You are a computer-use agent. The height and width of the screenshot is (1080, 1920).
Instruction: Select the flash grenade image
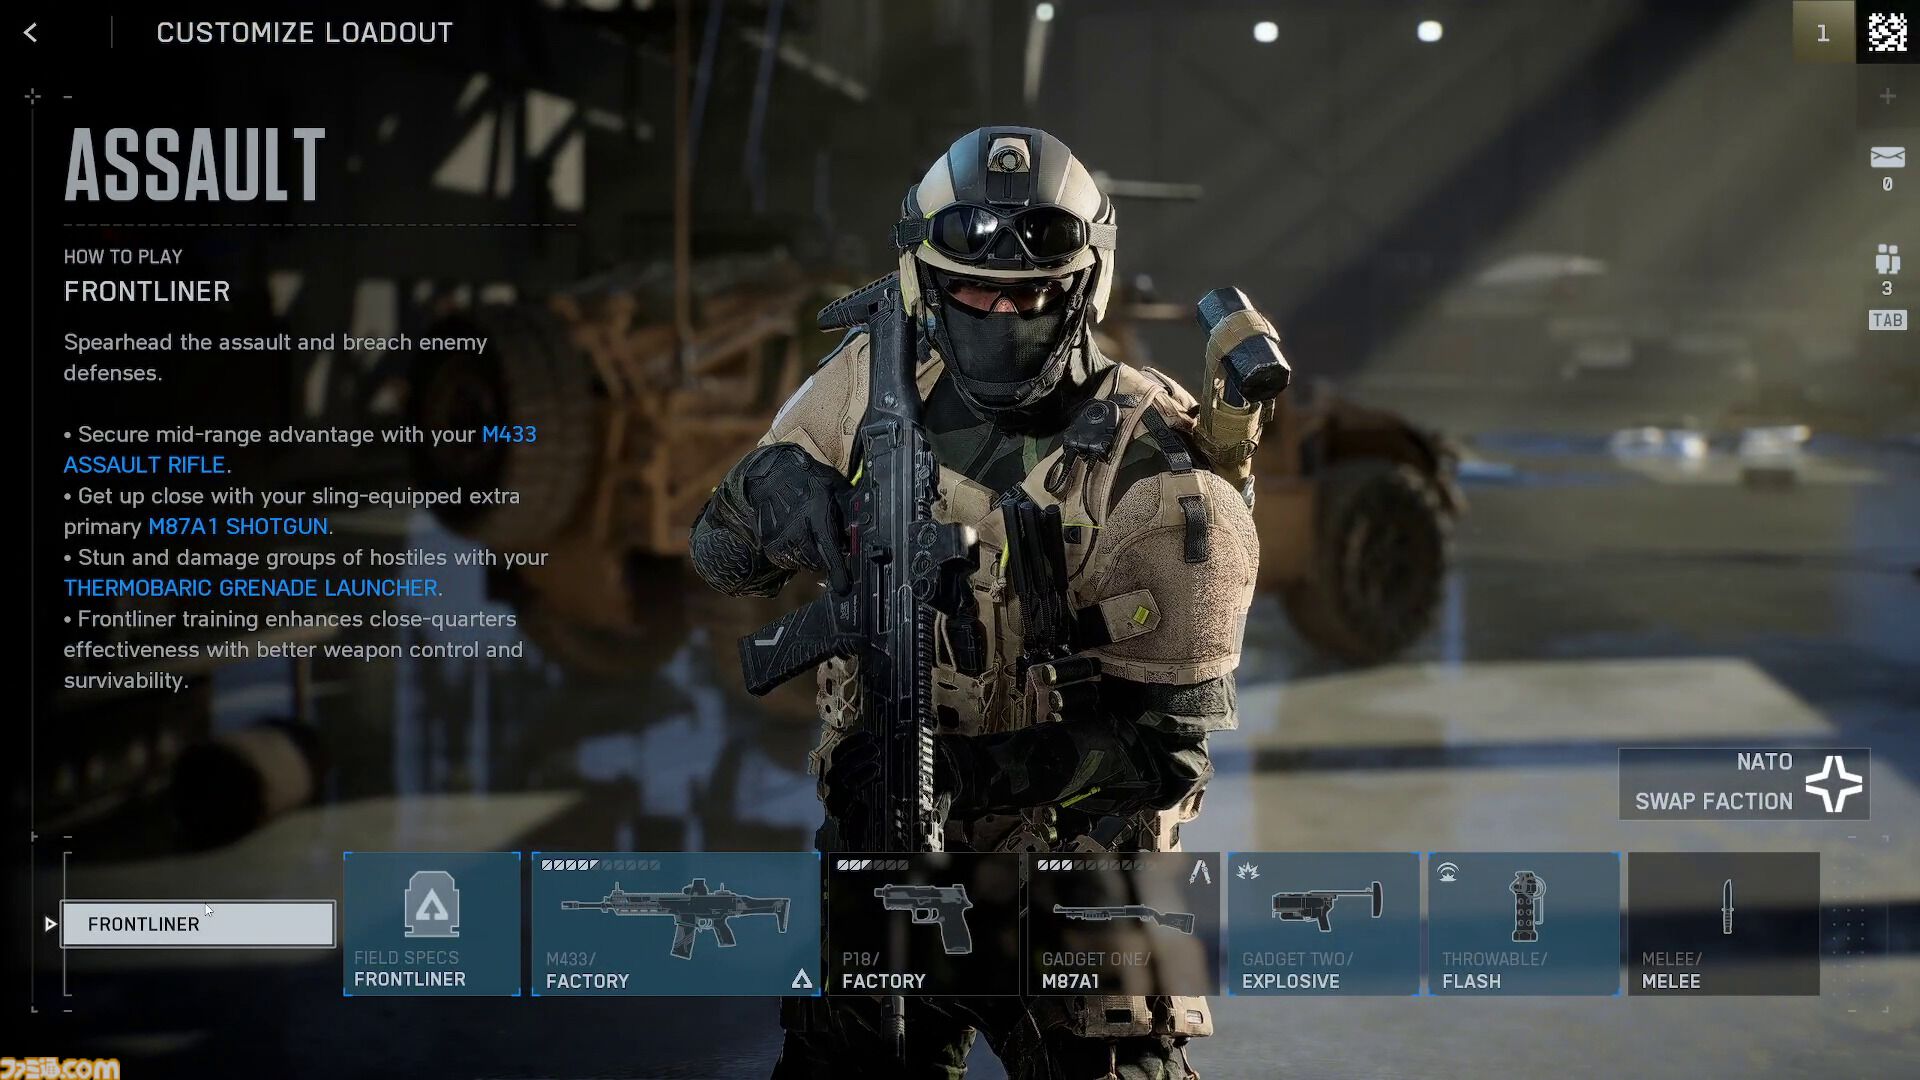click(1527, 906)
